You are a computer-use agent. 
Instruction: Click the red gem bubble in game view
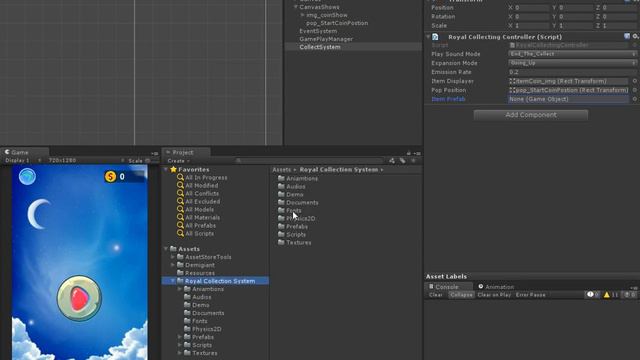[79, 298]
